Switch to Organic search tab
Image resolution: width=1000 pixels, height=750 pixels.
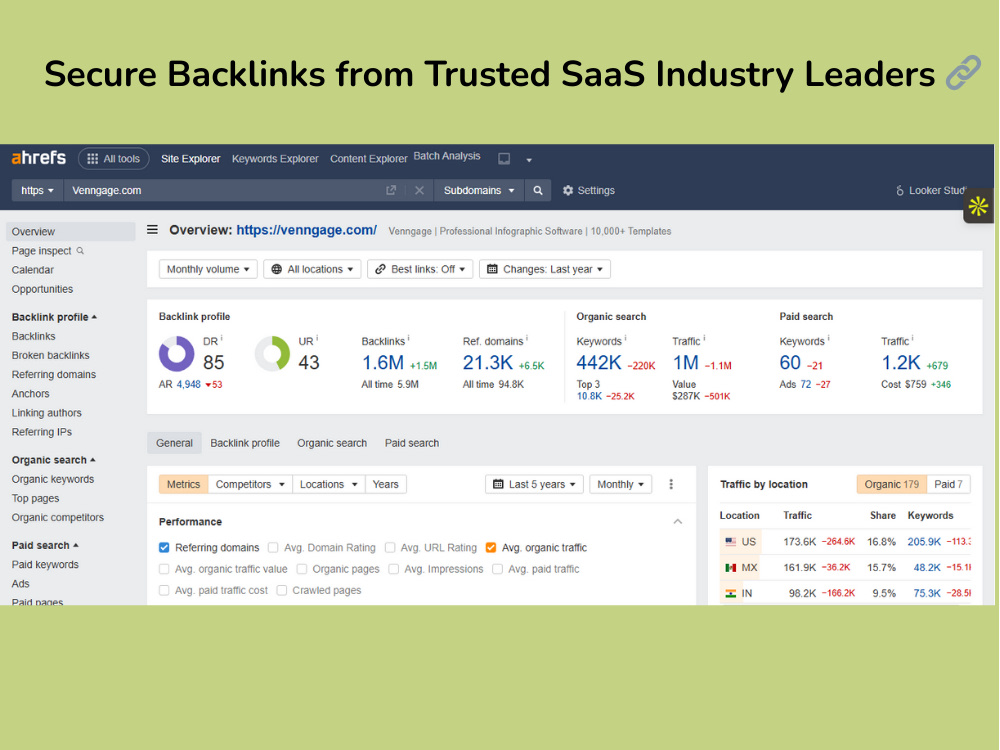[x=332, y=443]
